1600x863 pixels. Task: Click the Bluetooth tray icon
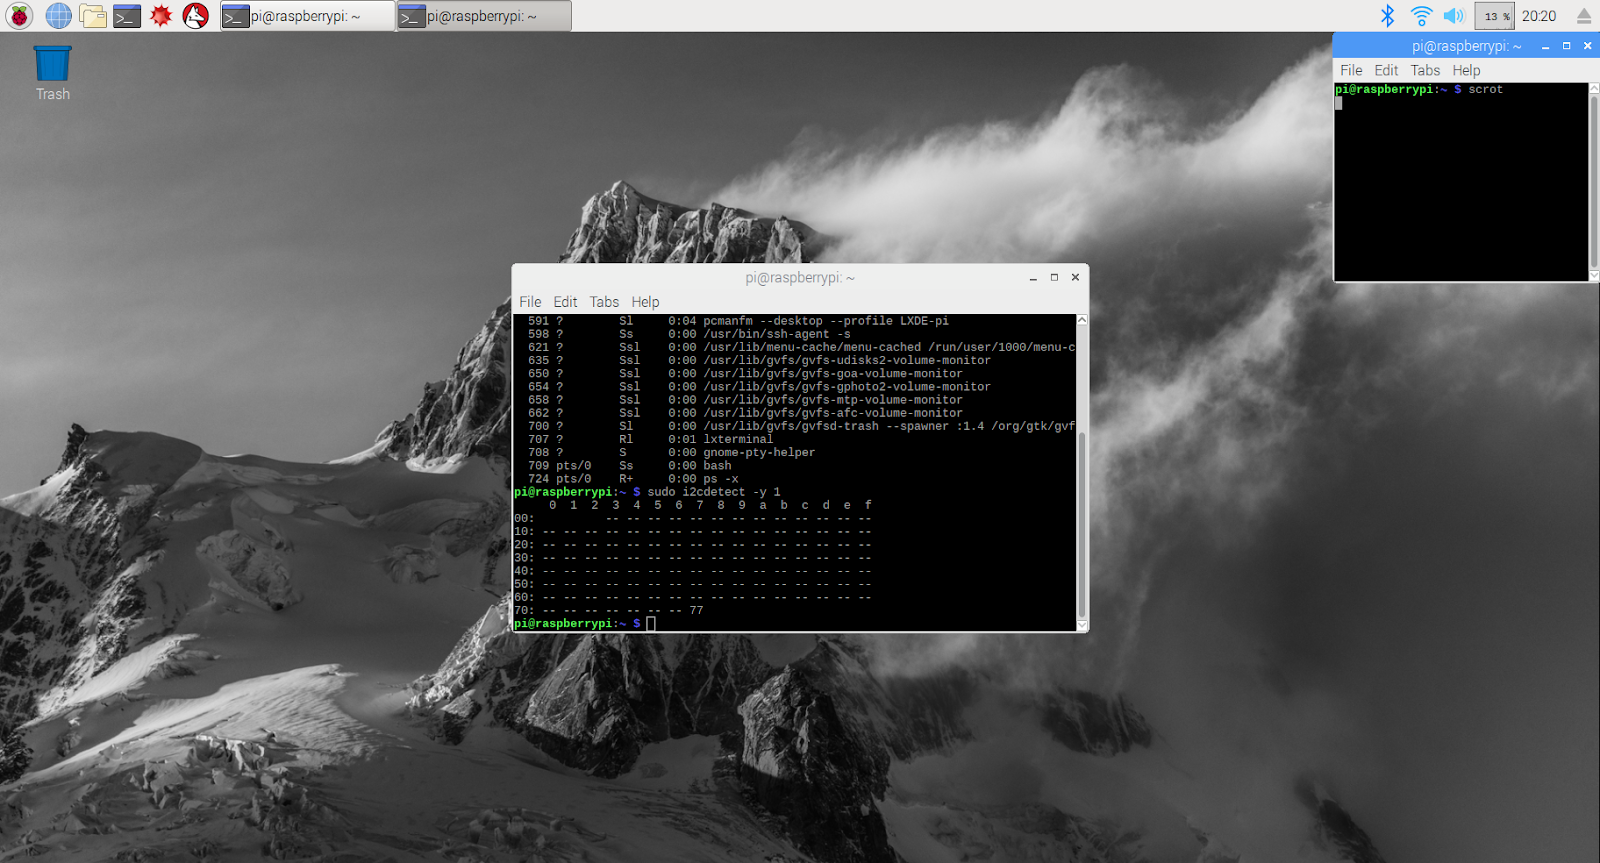1387,16
